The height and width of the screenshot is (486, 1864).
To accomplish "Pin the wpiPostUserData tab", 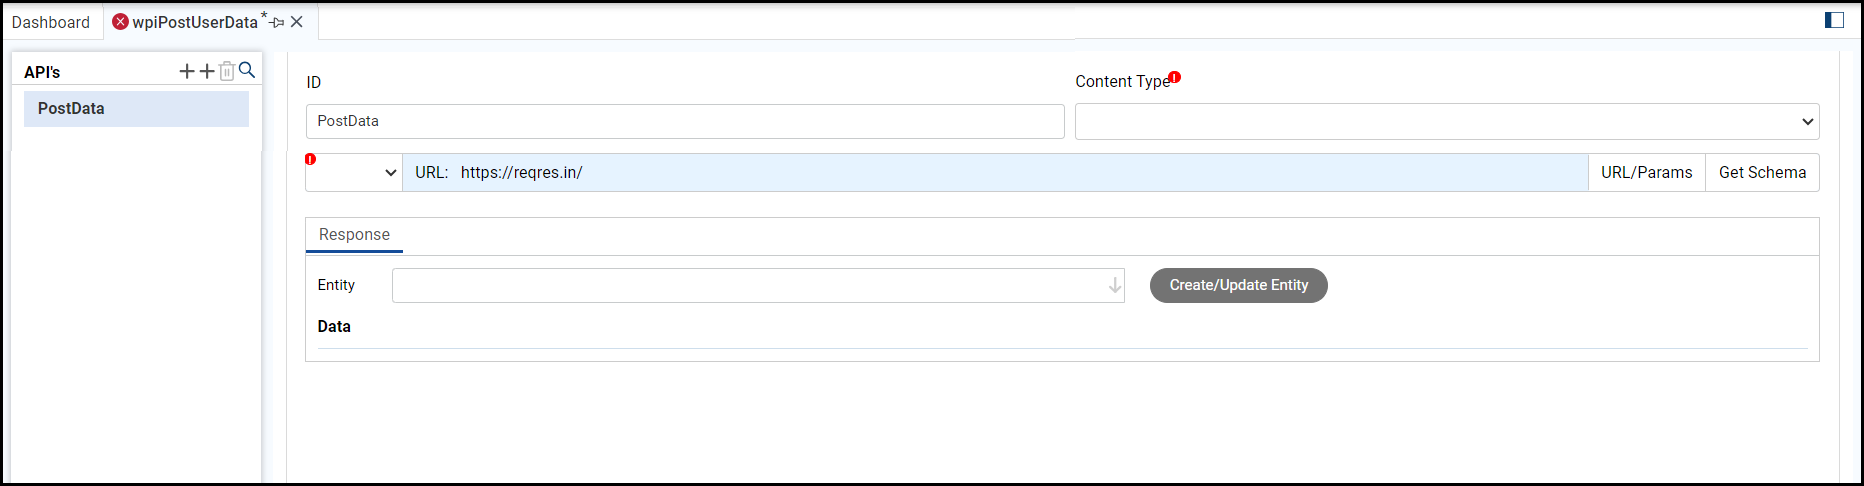I will 278,22.
